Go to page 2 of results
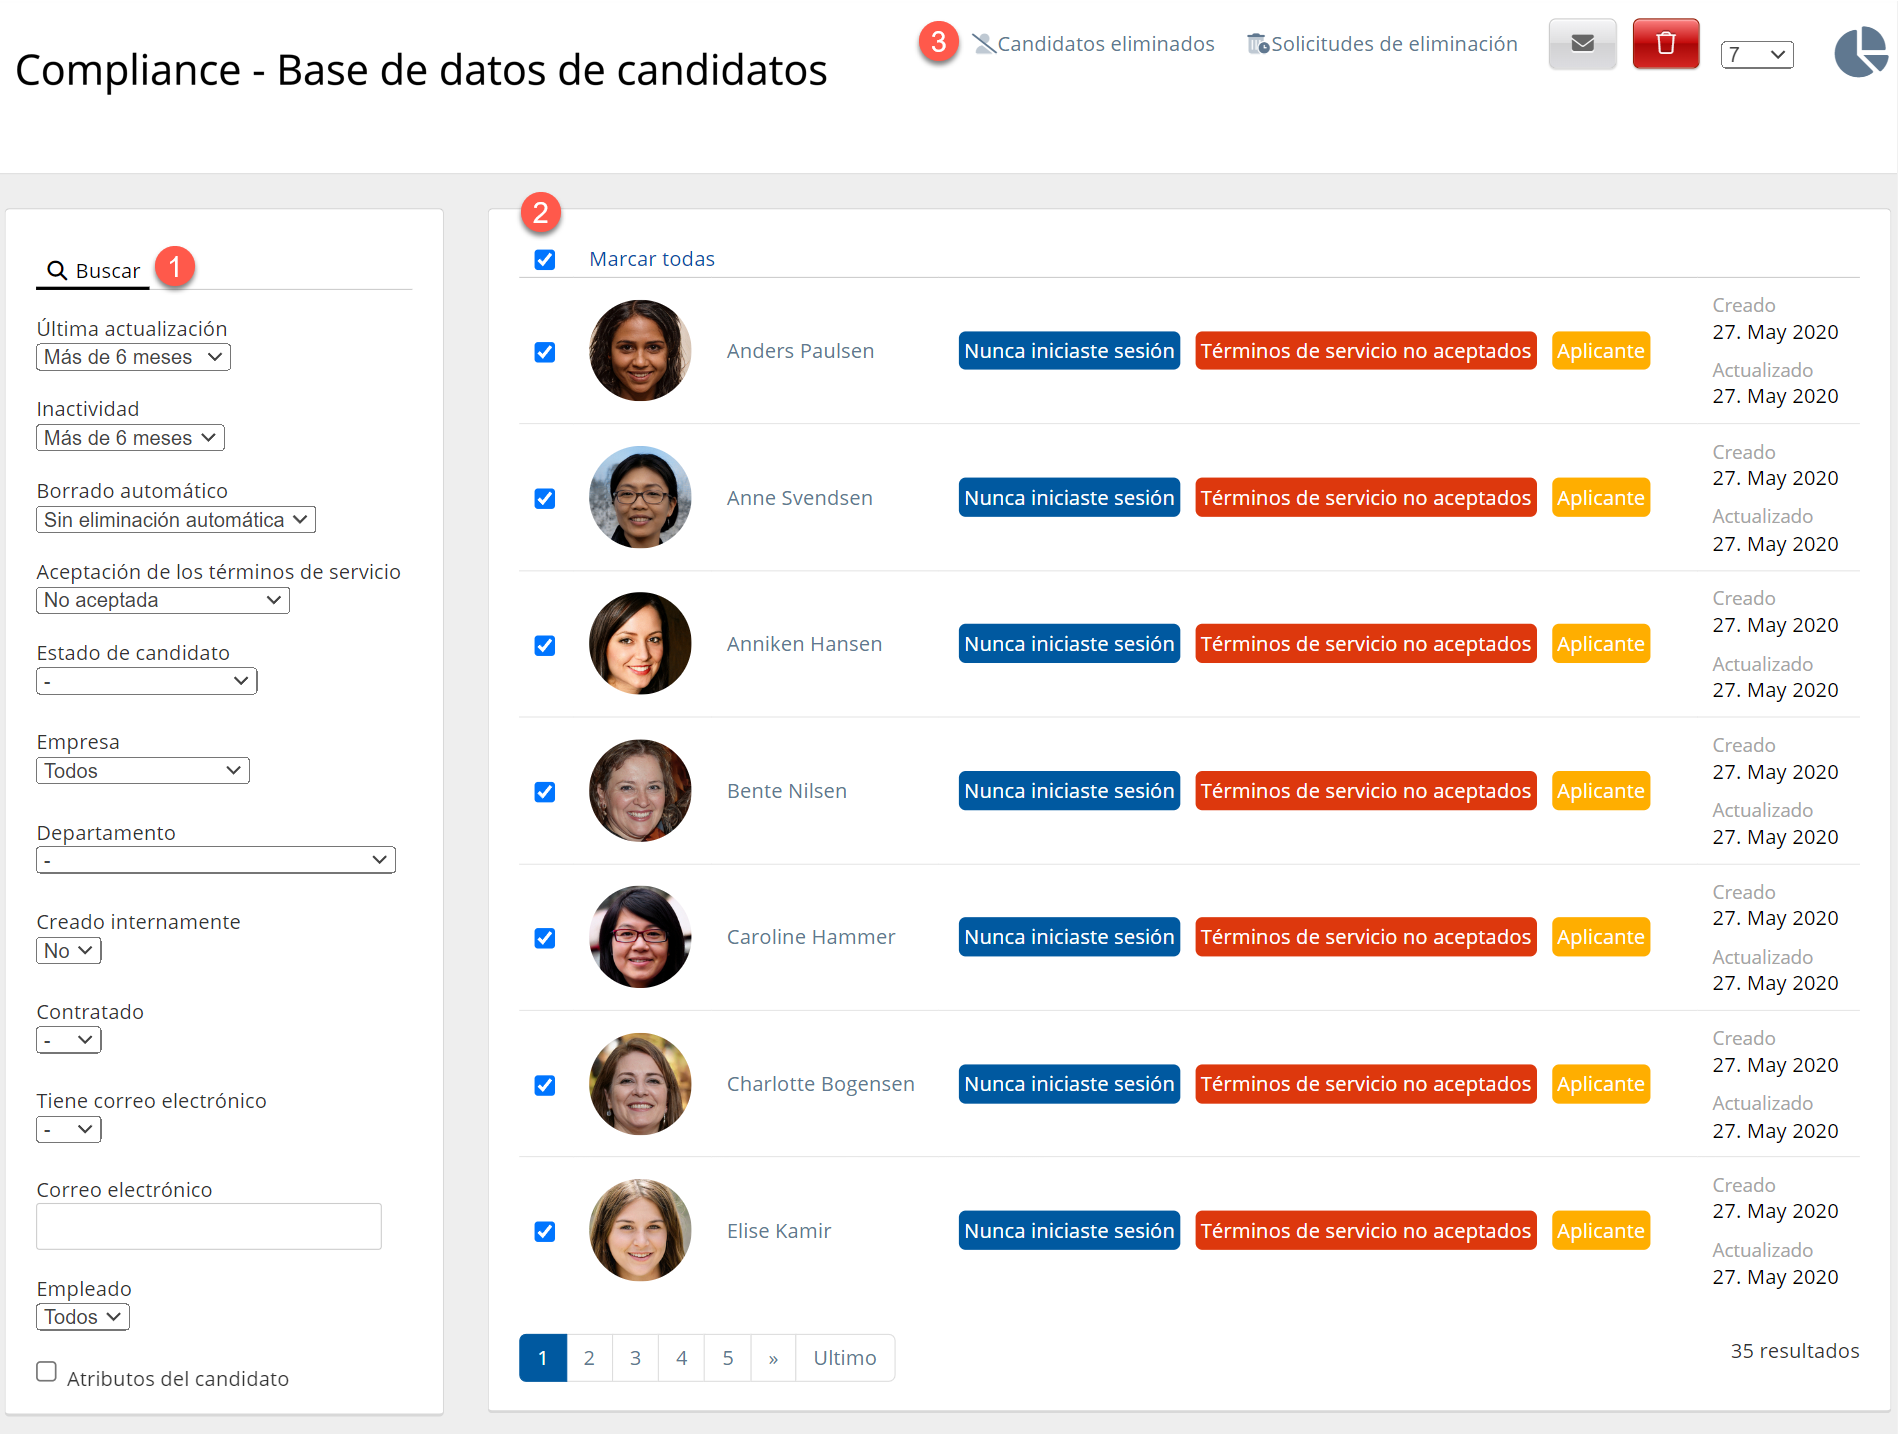Screen dimensions: 1898x1434 (589, 1358)
